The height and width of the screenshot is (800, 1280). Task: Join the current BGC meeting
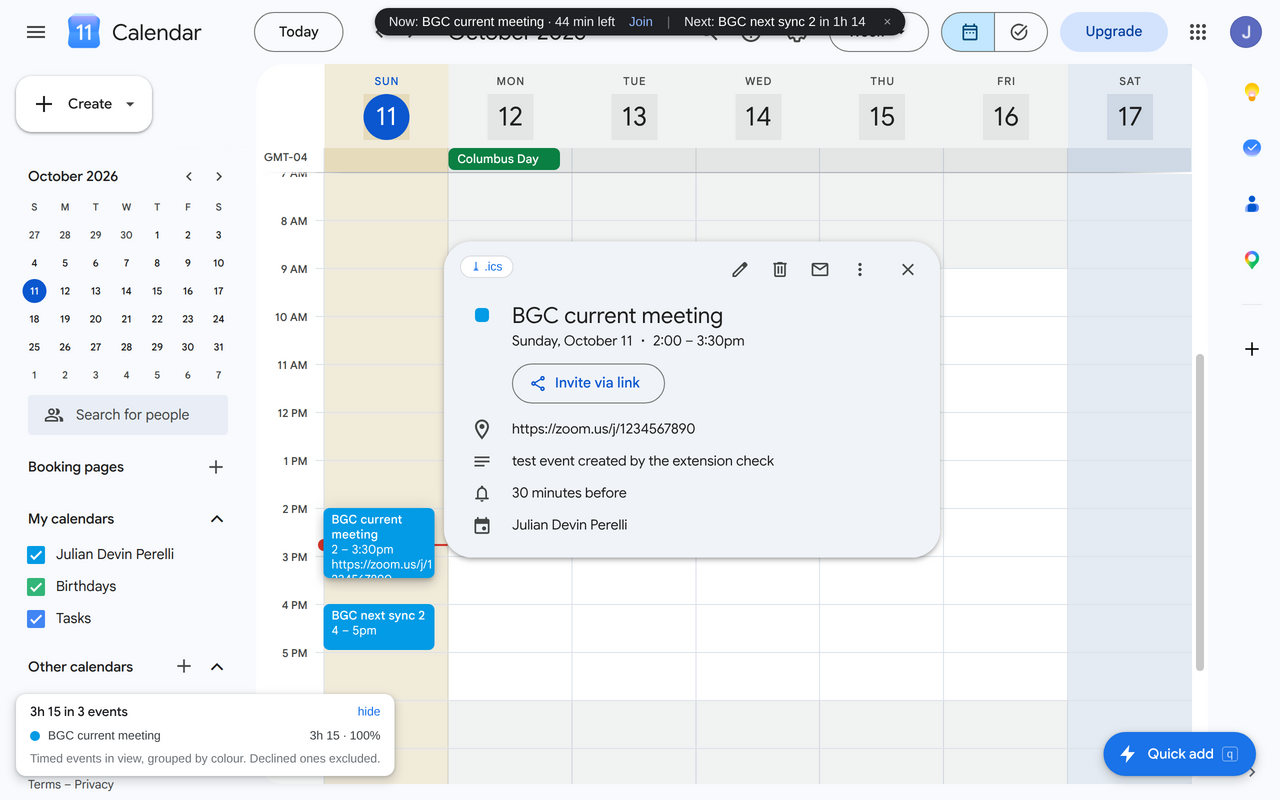pos(641,22)
